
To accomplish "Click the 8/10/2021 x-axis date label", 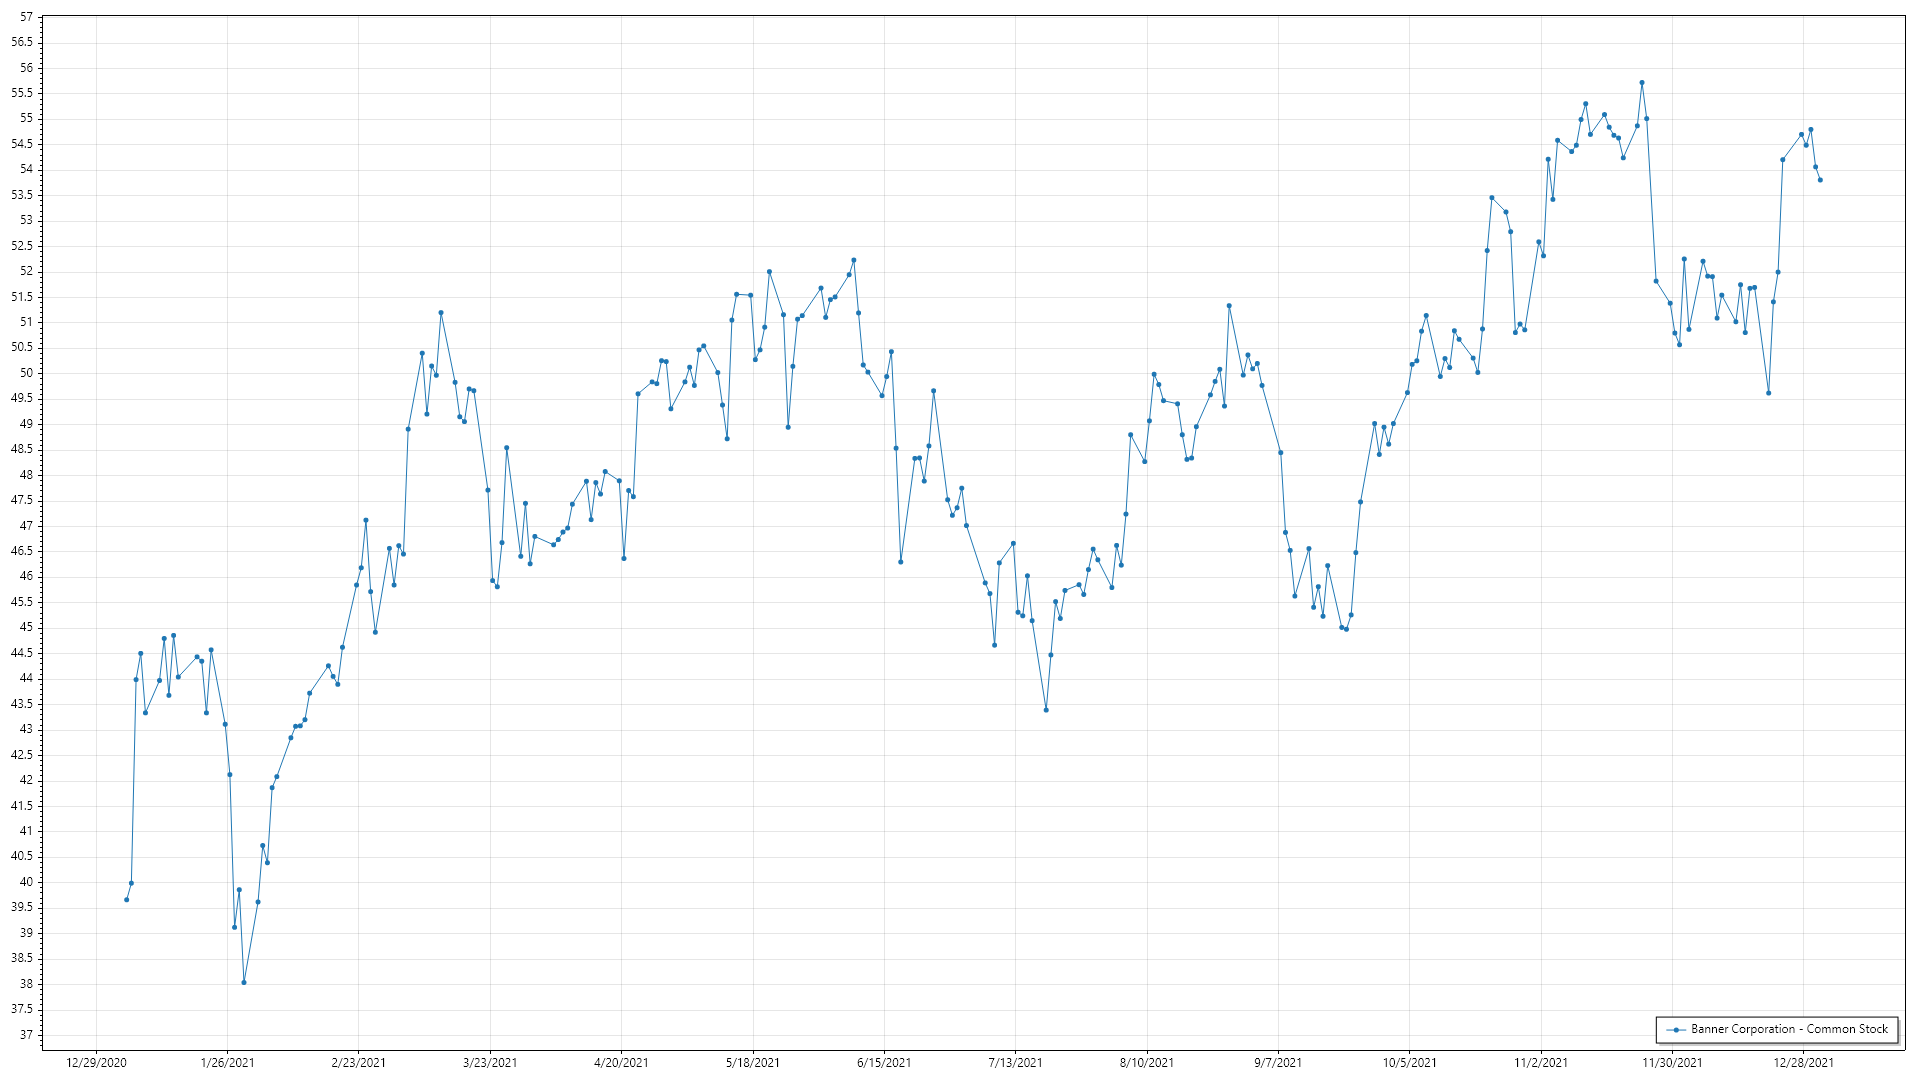I will click(1146, 1062).
